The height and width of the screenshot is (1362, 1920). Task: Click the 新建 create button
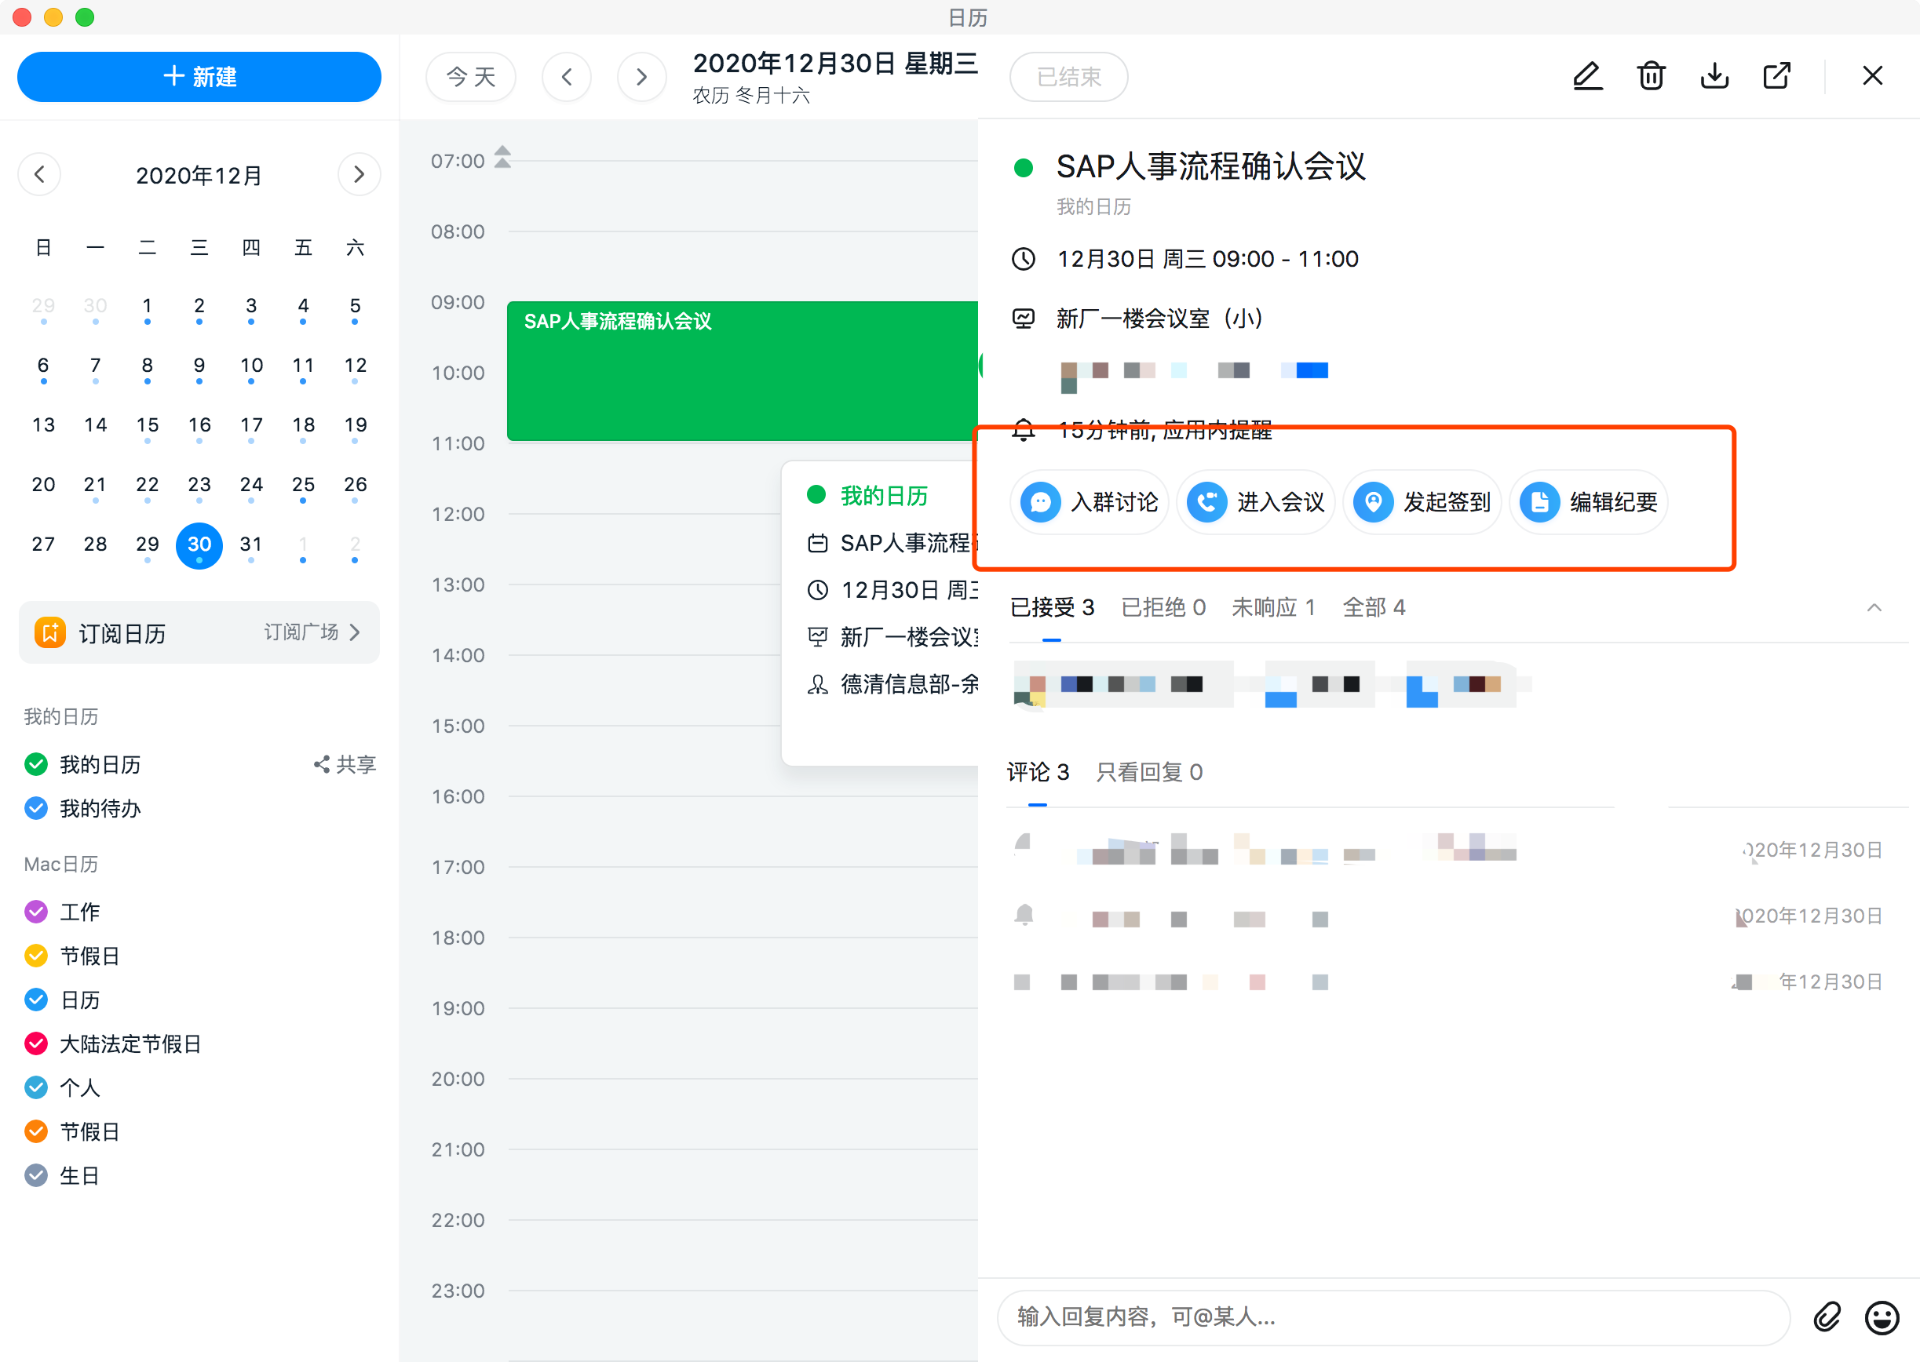[199, 77]
